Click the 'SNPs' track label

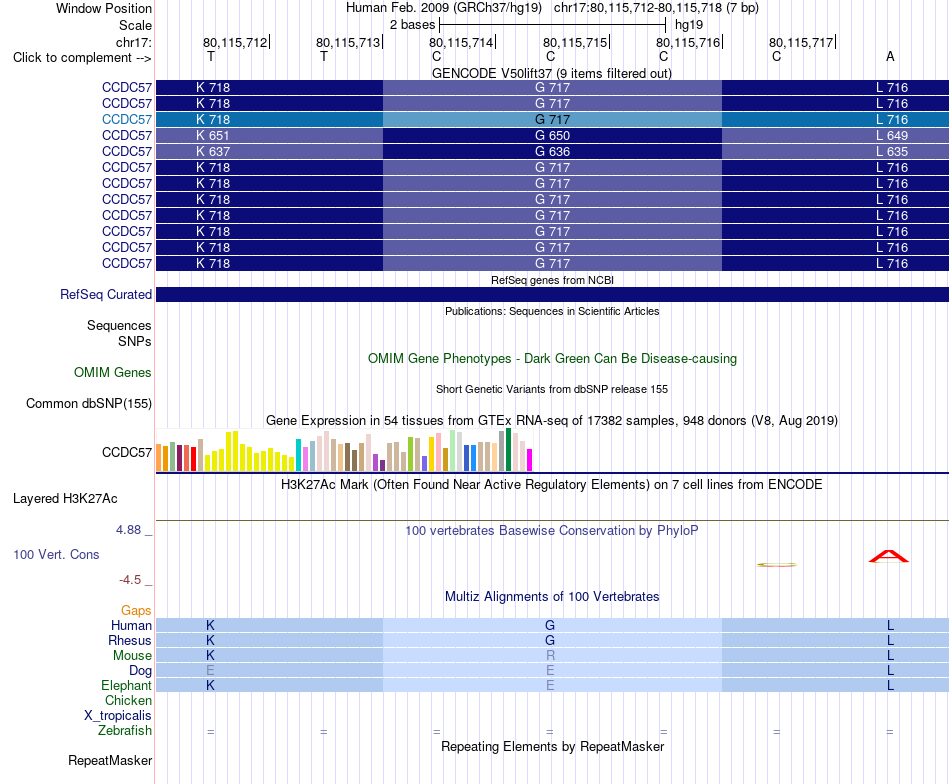tap(135, 341)
